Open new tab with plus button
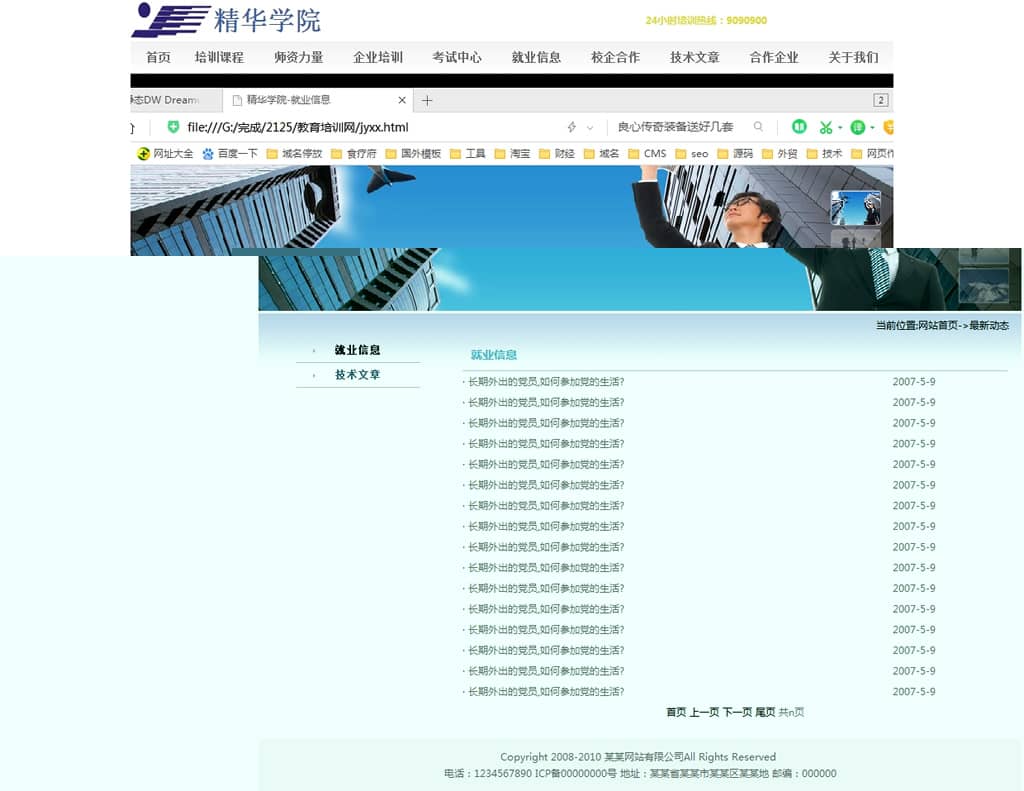This screenshot has height=791, width=1024. (x=427, y=100)
